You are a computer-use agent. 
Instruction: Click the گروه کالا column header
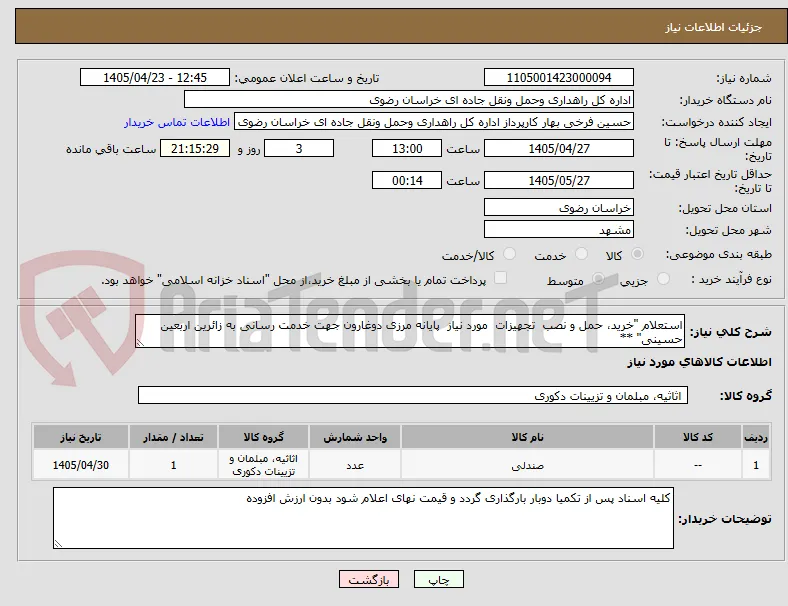pos(263,437)
